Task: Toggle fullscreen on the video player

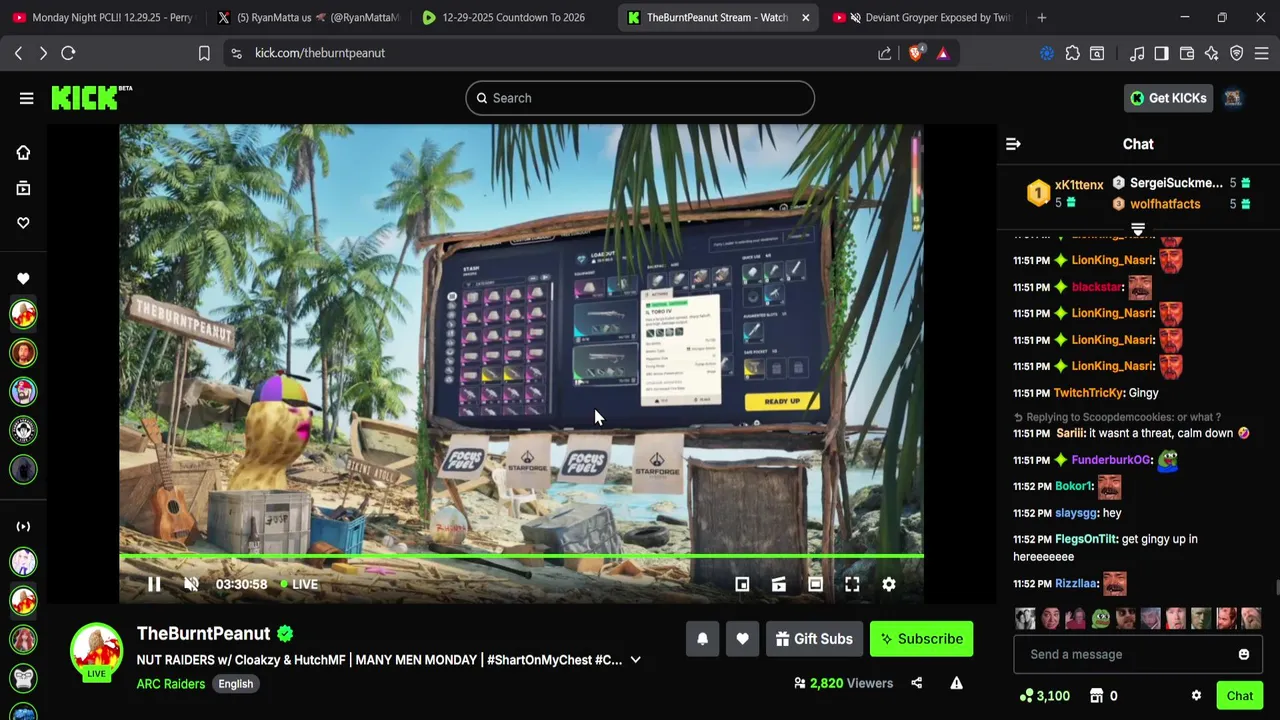Action: coord(852,584)
